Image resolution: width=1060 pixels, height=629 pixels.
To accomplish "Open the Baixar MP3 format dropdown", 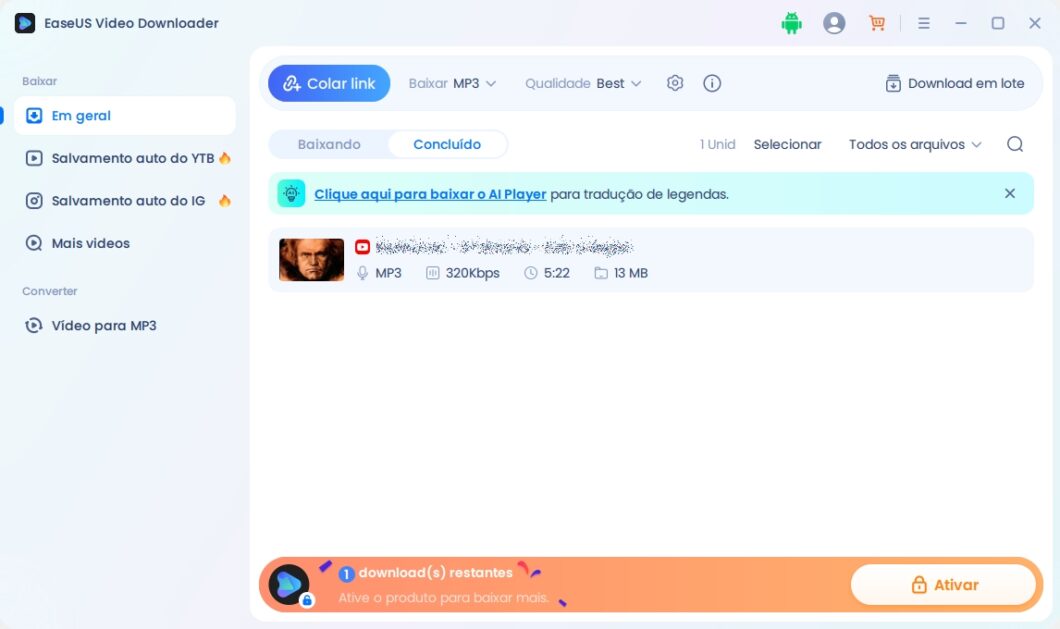I will pos(452,83).
